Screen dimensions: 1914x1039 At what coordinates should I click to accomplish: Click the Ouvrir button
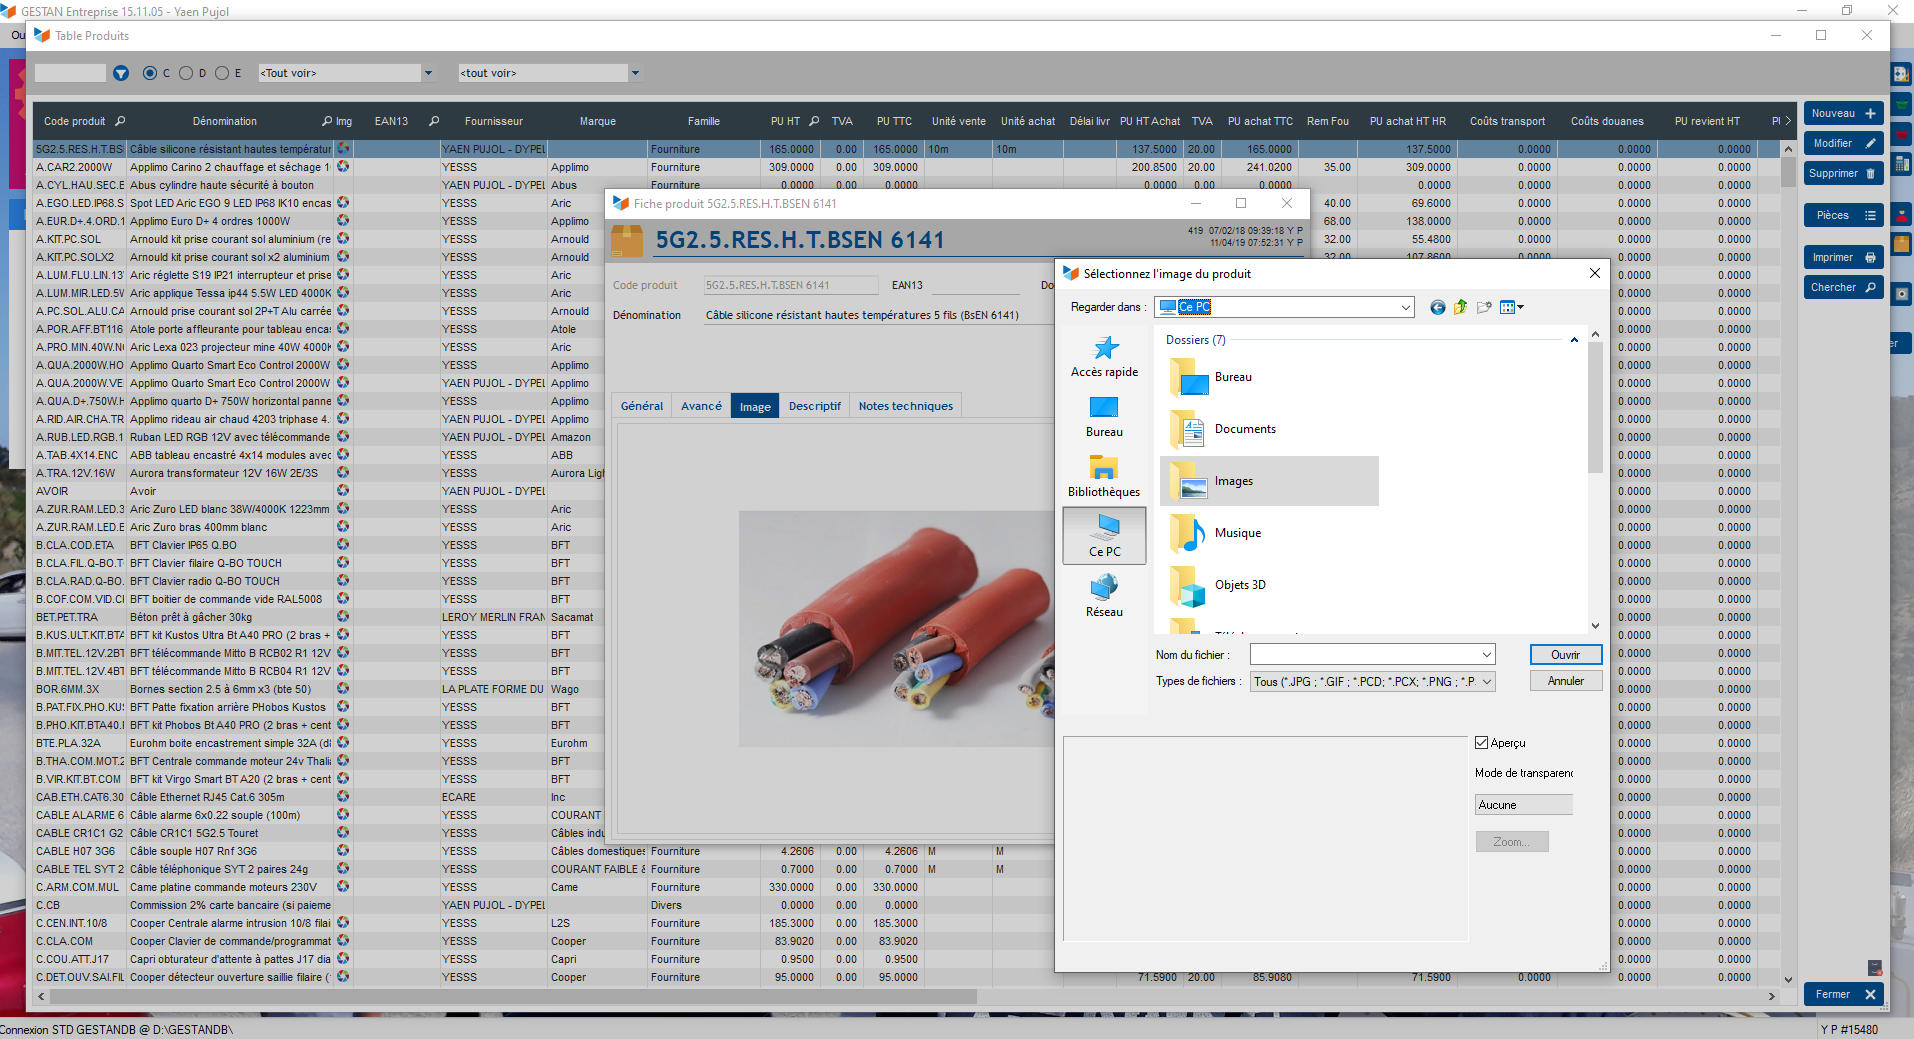click(1565, 655)
